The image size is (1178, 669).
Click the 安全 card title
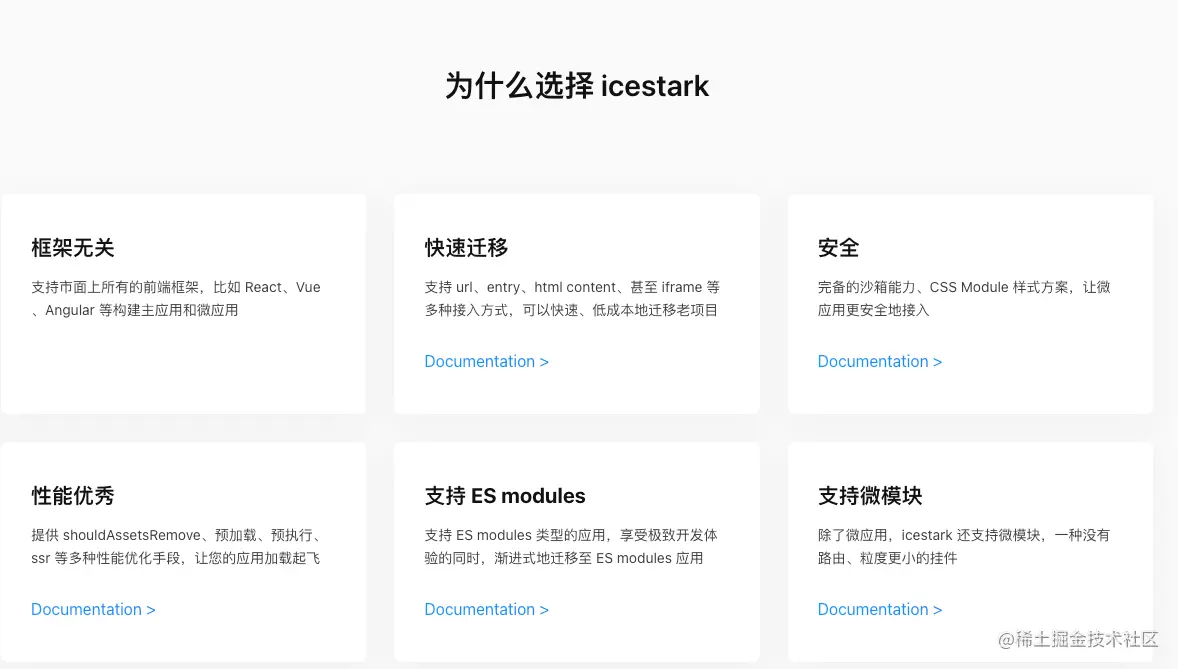(x=838, y=248)
